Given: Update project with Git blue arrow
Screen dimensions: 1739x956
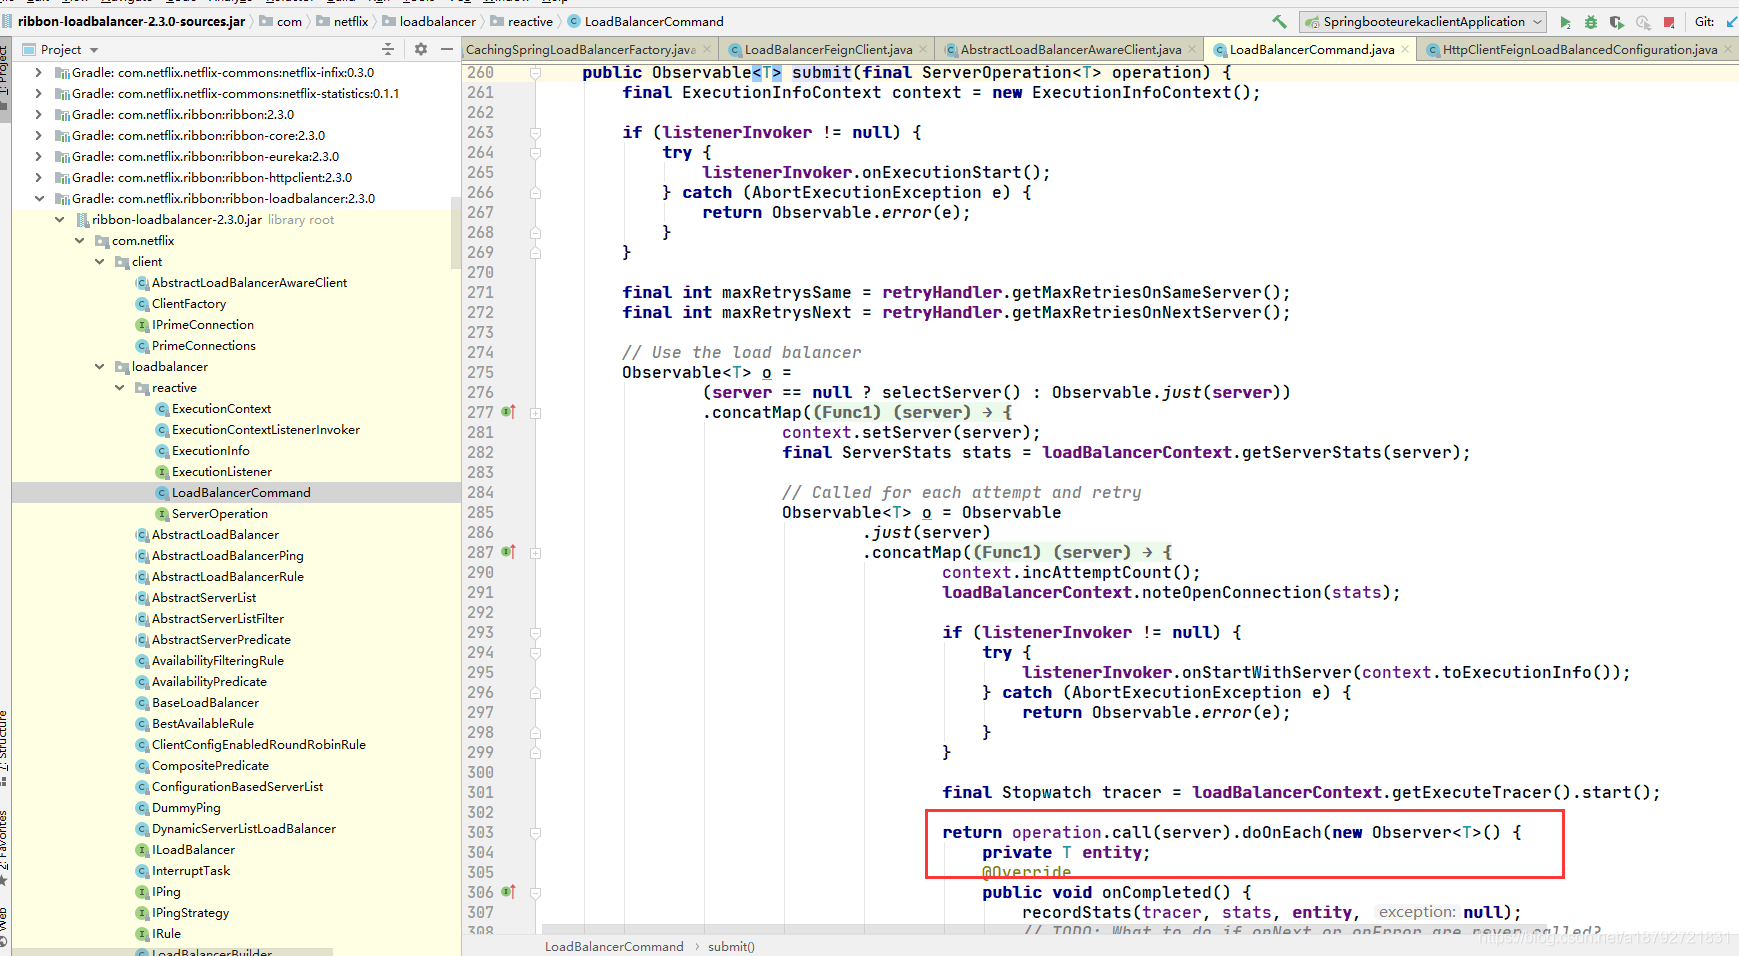Looking at the screenshot, I should pyautogui.click(x=1732, y=22).
